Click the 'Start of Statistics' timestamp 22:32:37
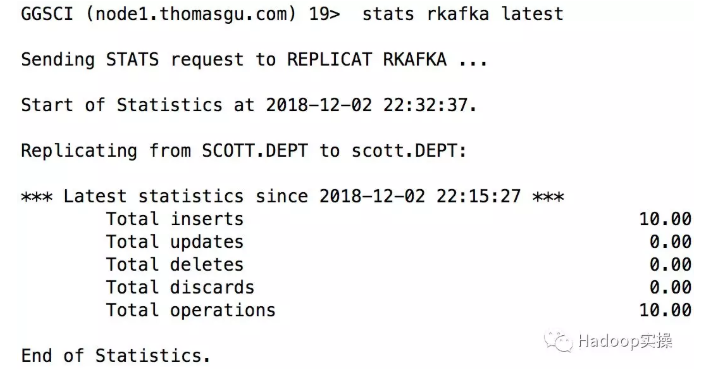 pyautogui.click(x=425, y=105)
